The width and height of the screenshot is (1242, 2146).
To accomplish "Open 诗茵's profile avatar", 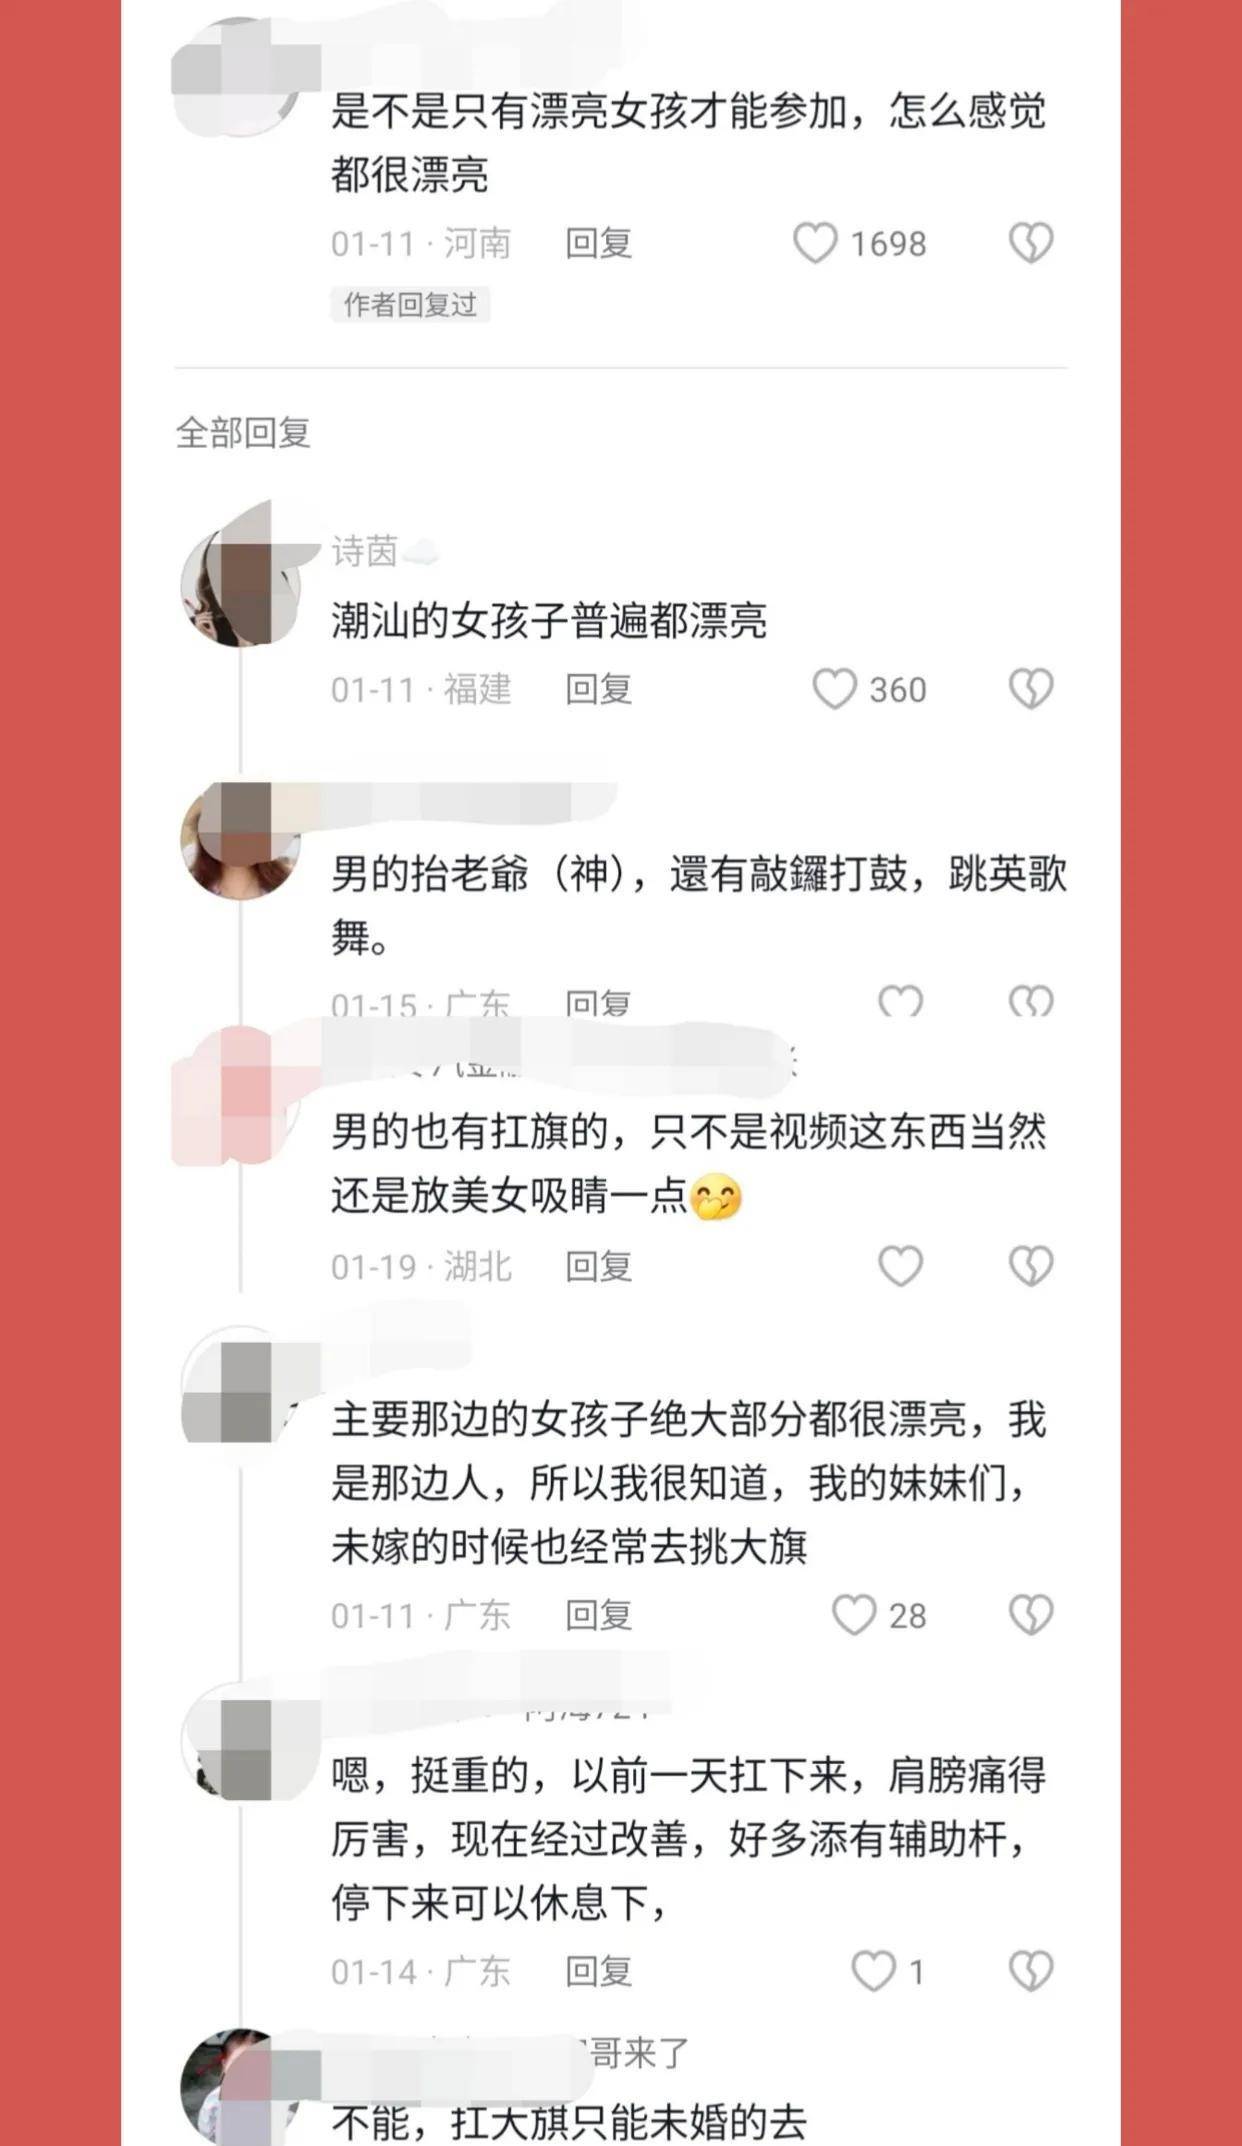I will [240, 586].
